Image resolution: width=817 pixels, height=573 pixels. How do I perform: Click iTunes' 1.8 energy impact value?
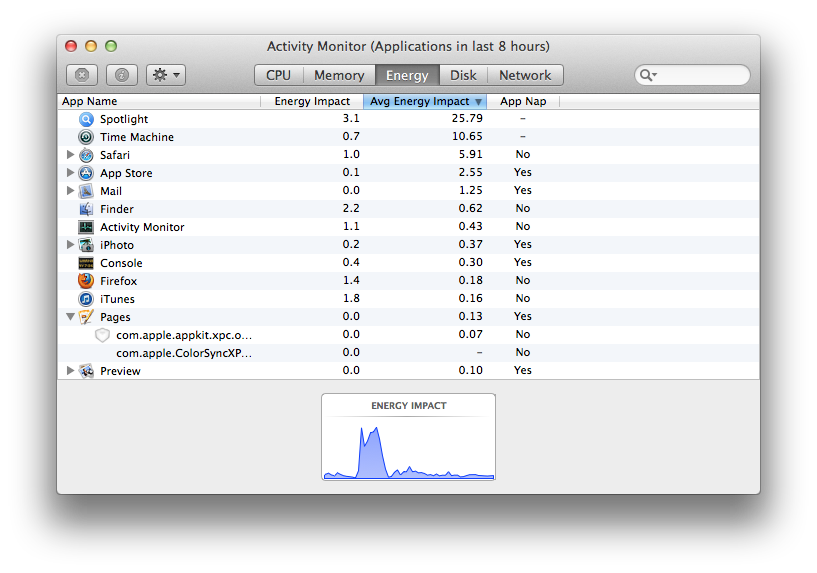tap(351, 298)
